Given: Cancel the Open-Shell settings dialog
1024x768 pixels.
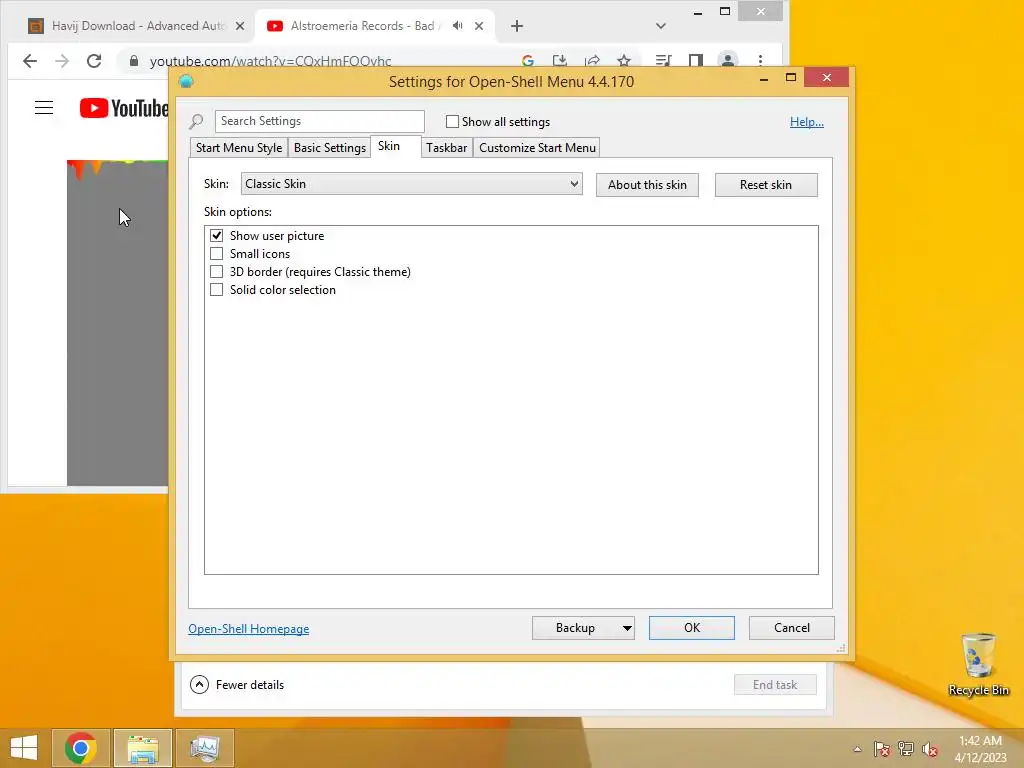Looking at the screenshot, I should [x=792, y=628].
